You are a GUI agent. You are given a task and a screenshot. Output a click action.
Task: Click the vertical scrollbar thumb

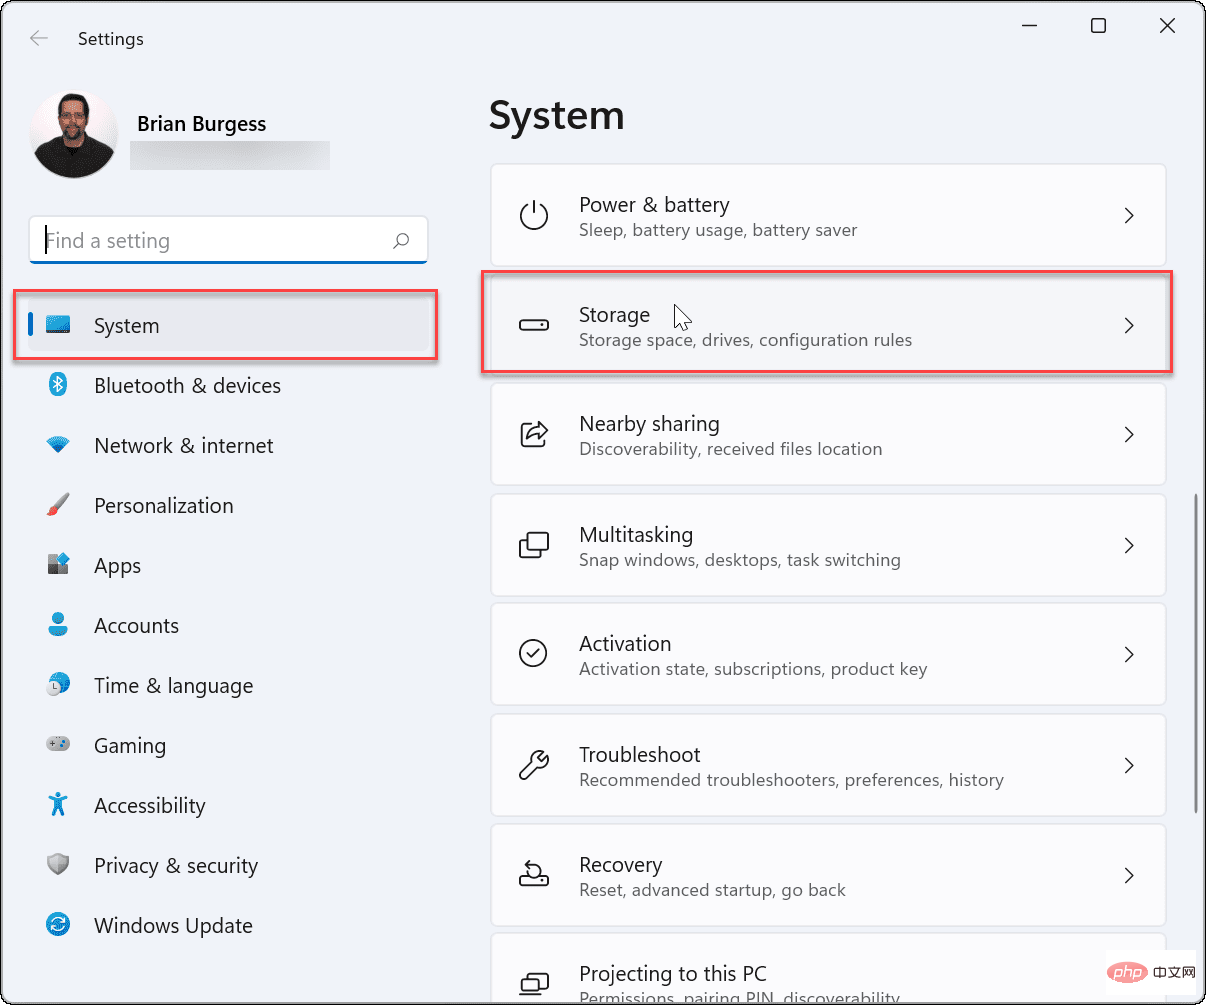point(1196,654)
